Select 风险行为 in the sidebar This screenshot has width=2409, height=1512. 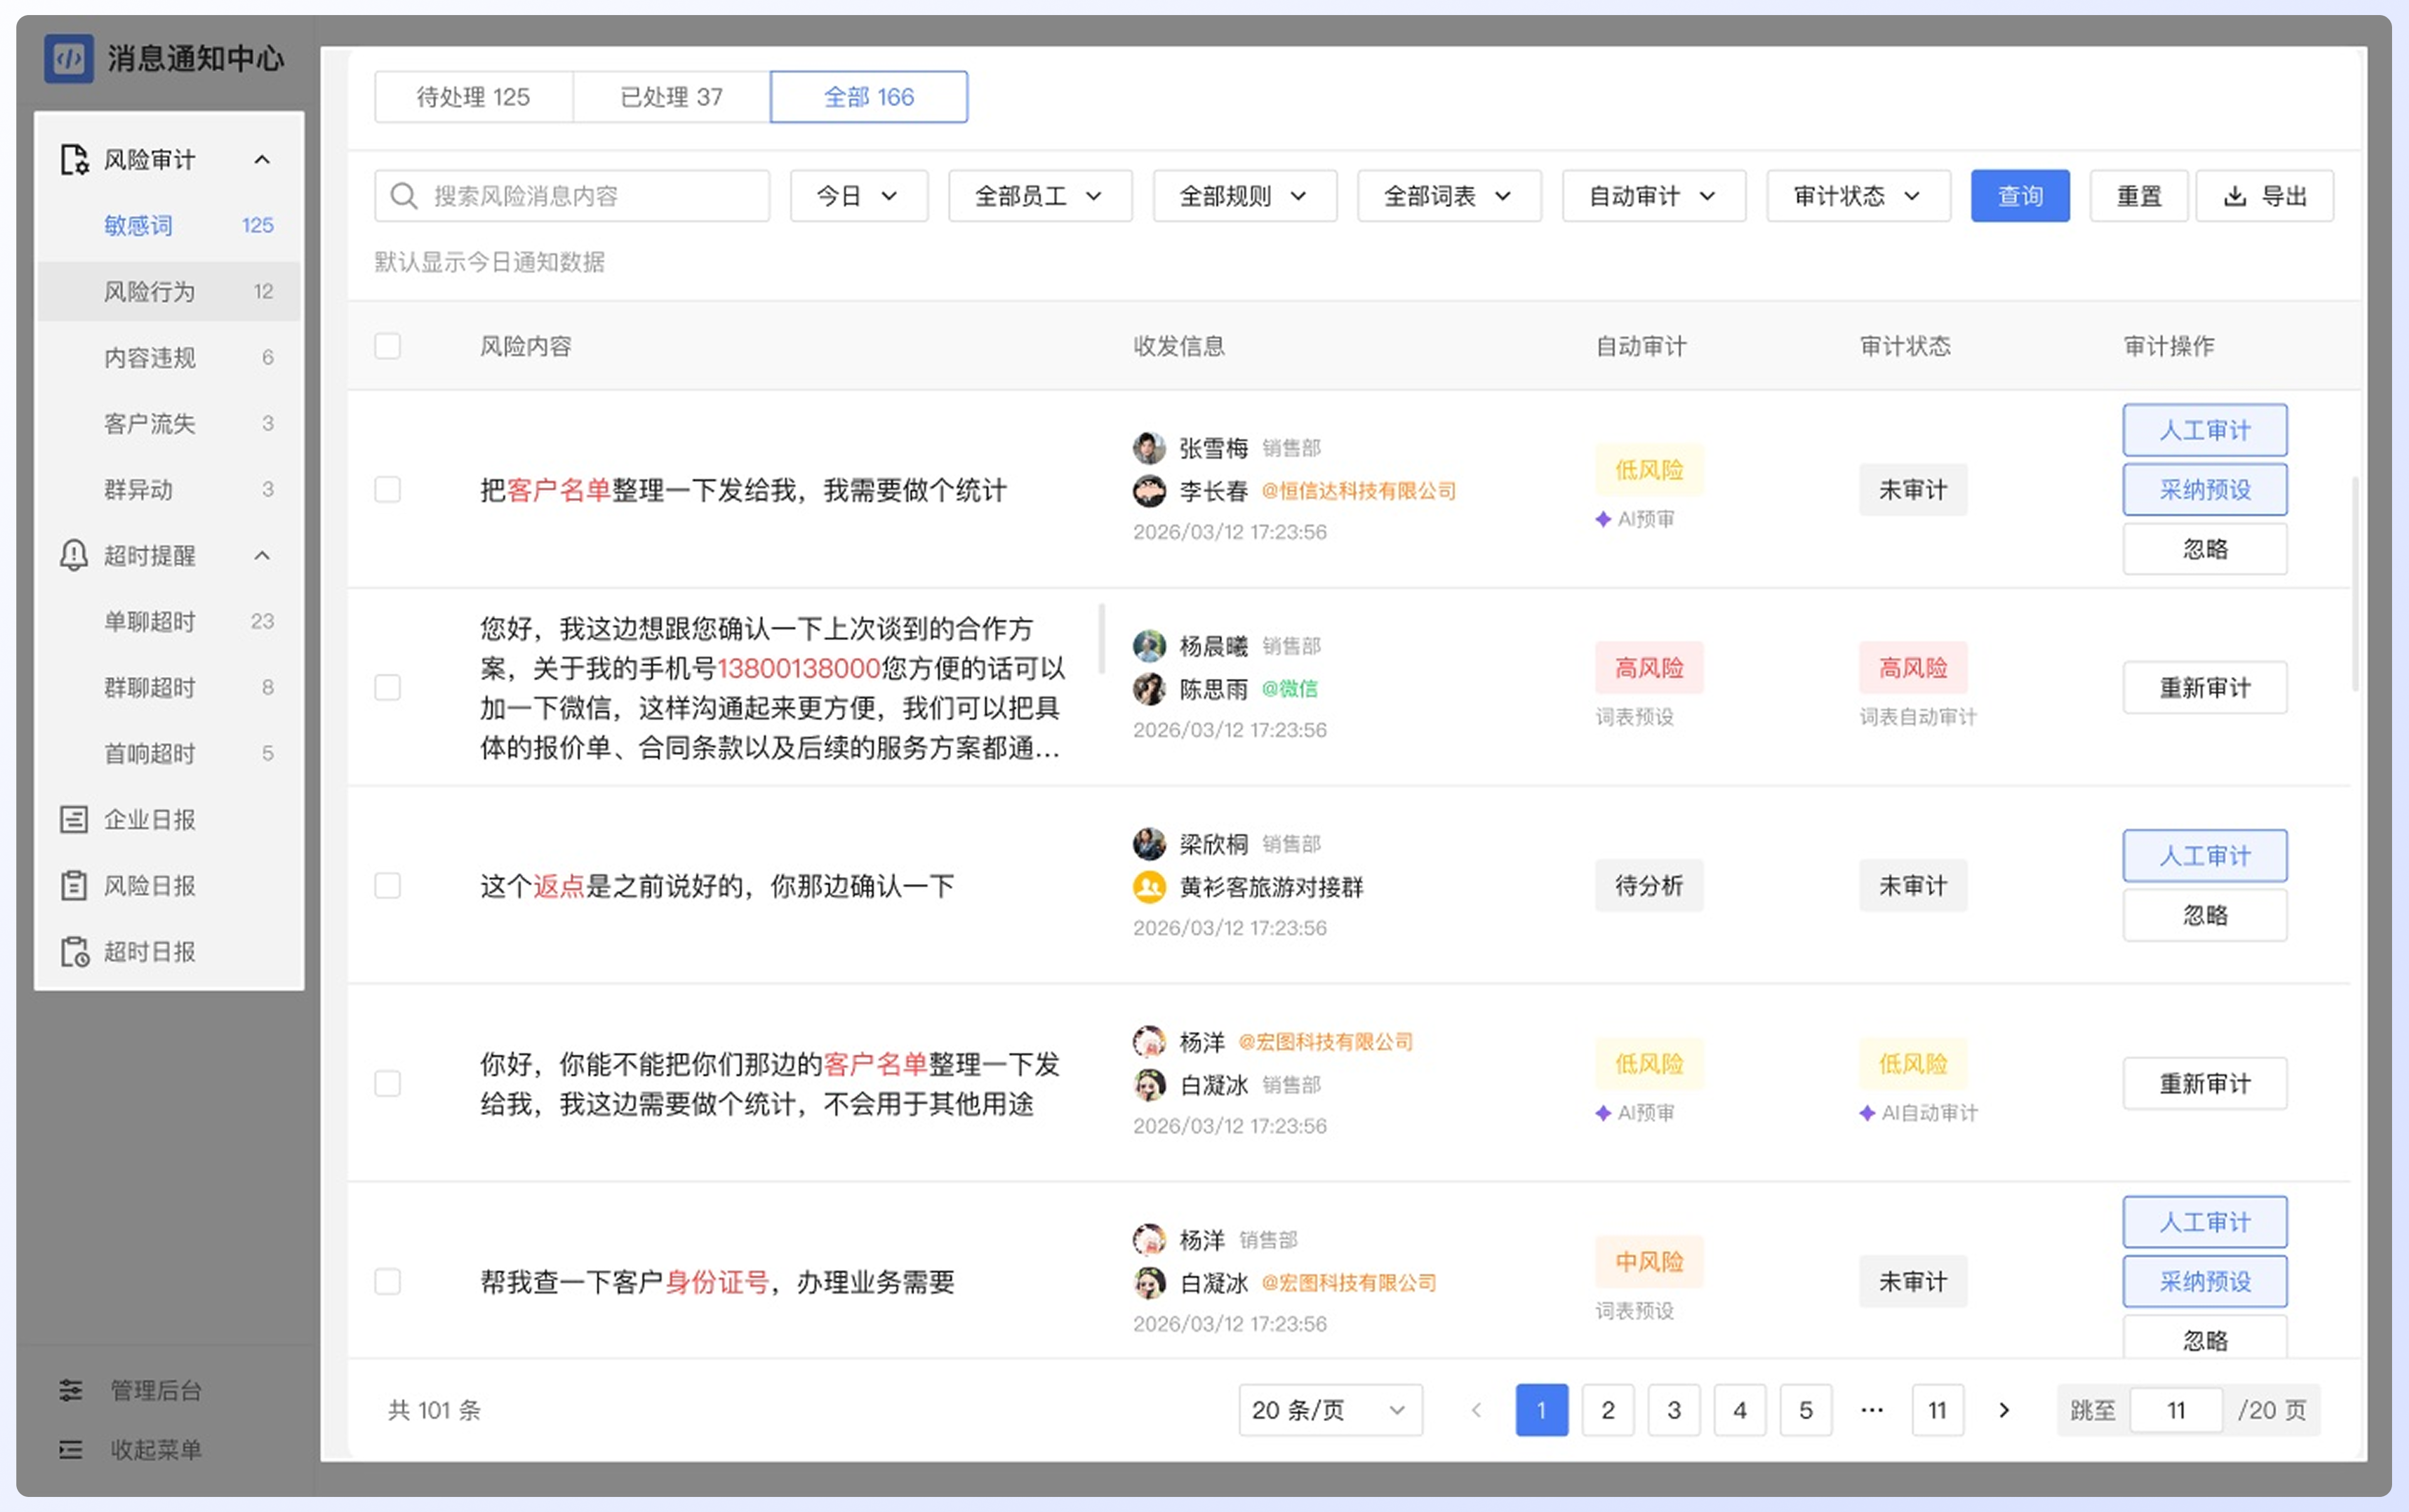point(169,291)
